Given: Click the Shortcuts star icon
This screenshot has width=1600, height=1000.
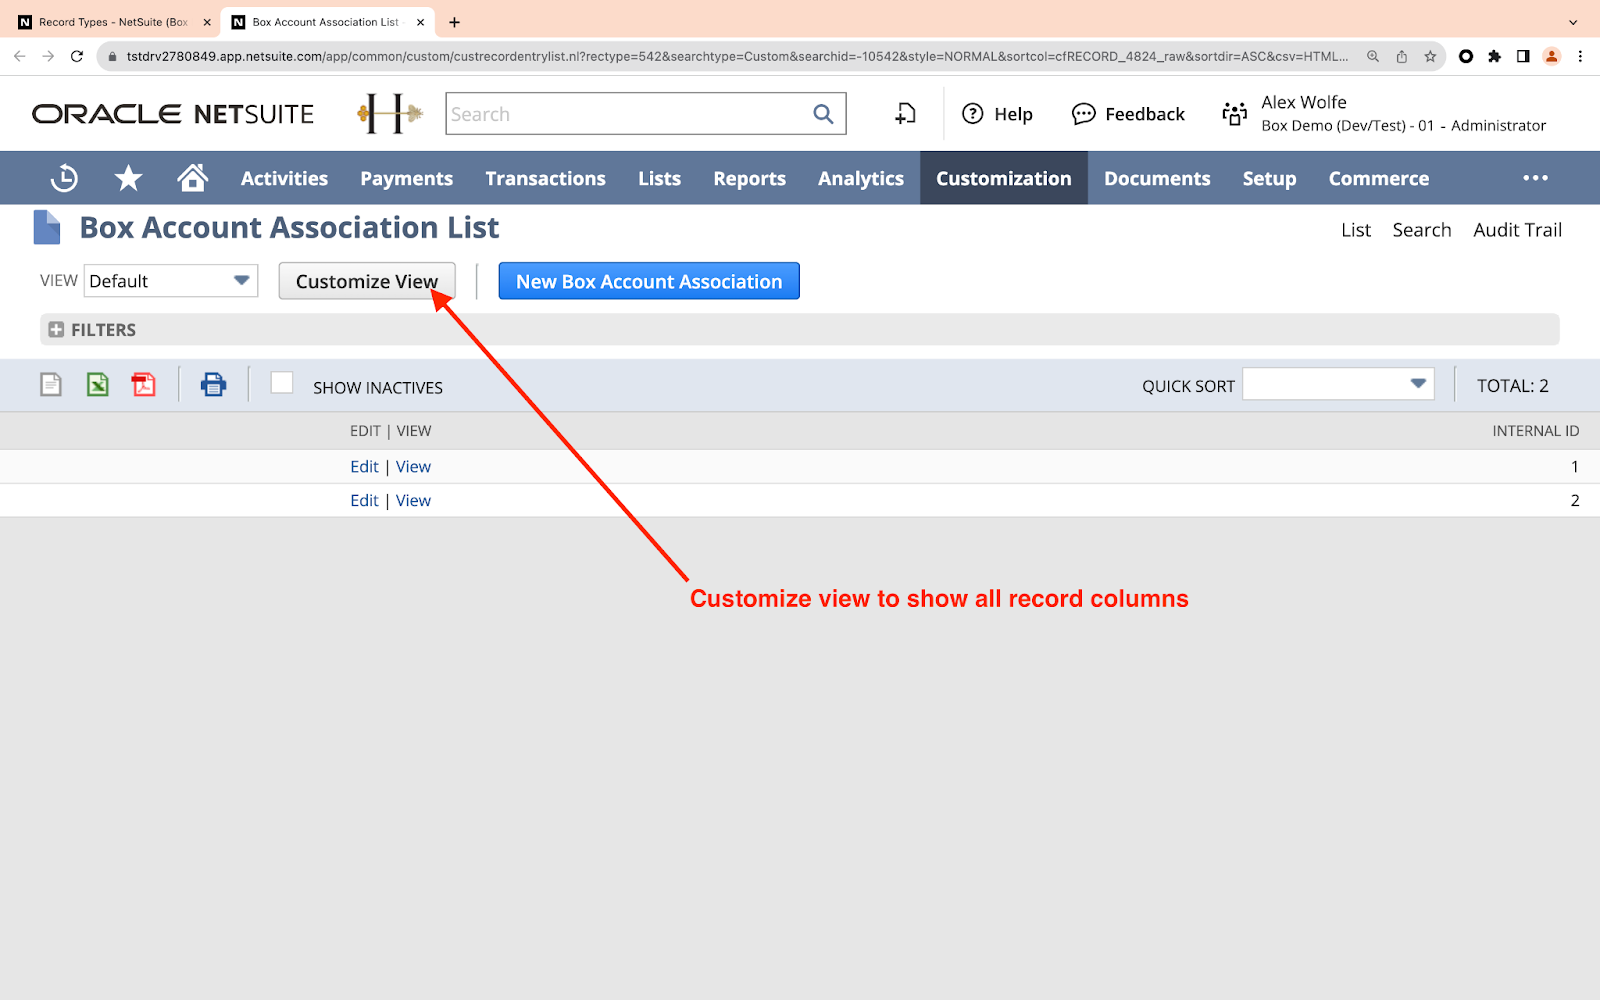Looking at the screenshot, I should 128,178.
